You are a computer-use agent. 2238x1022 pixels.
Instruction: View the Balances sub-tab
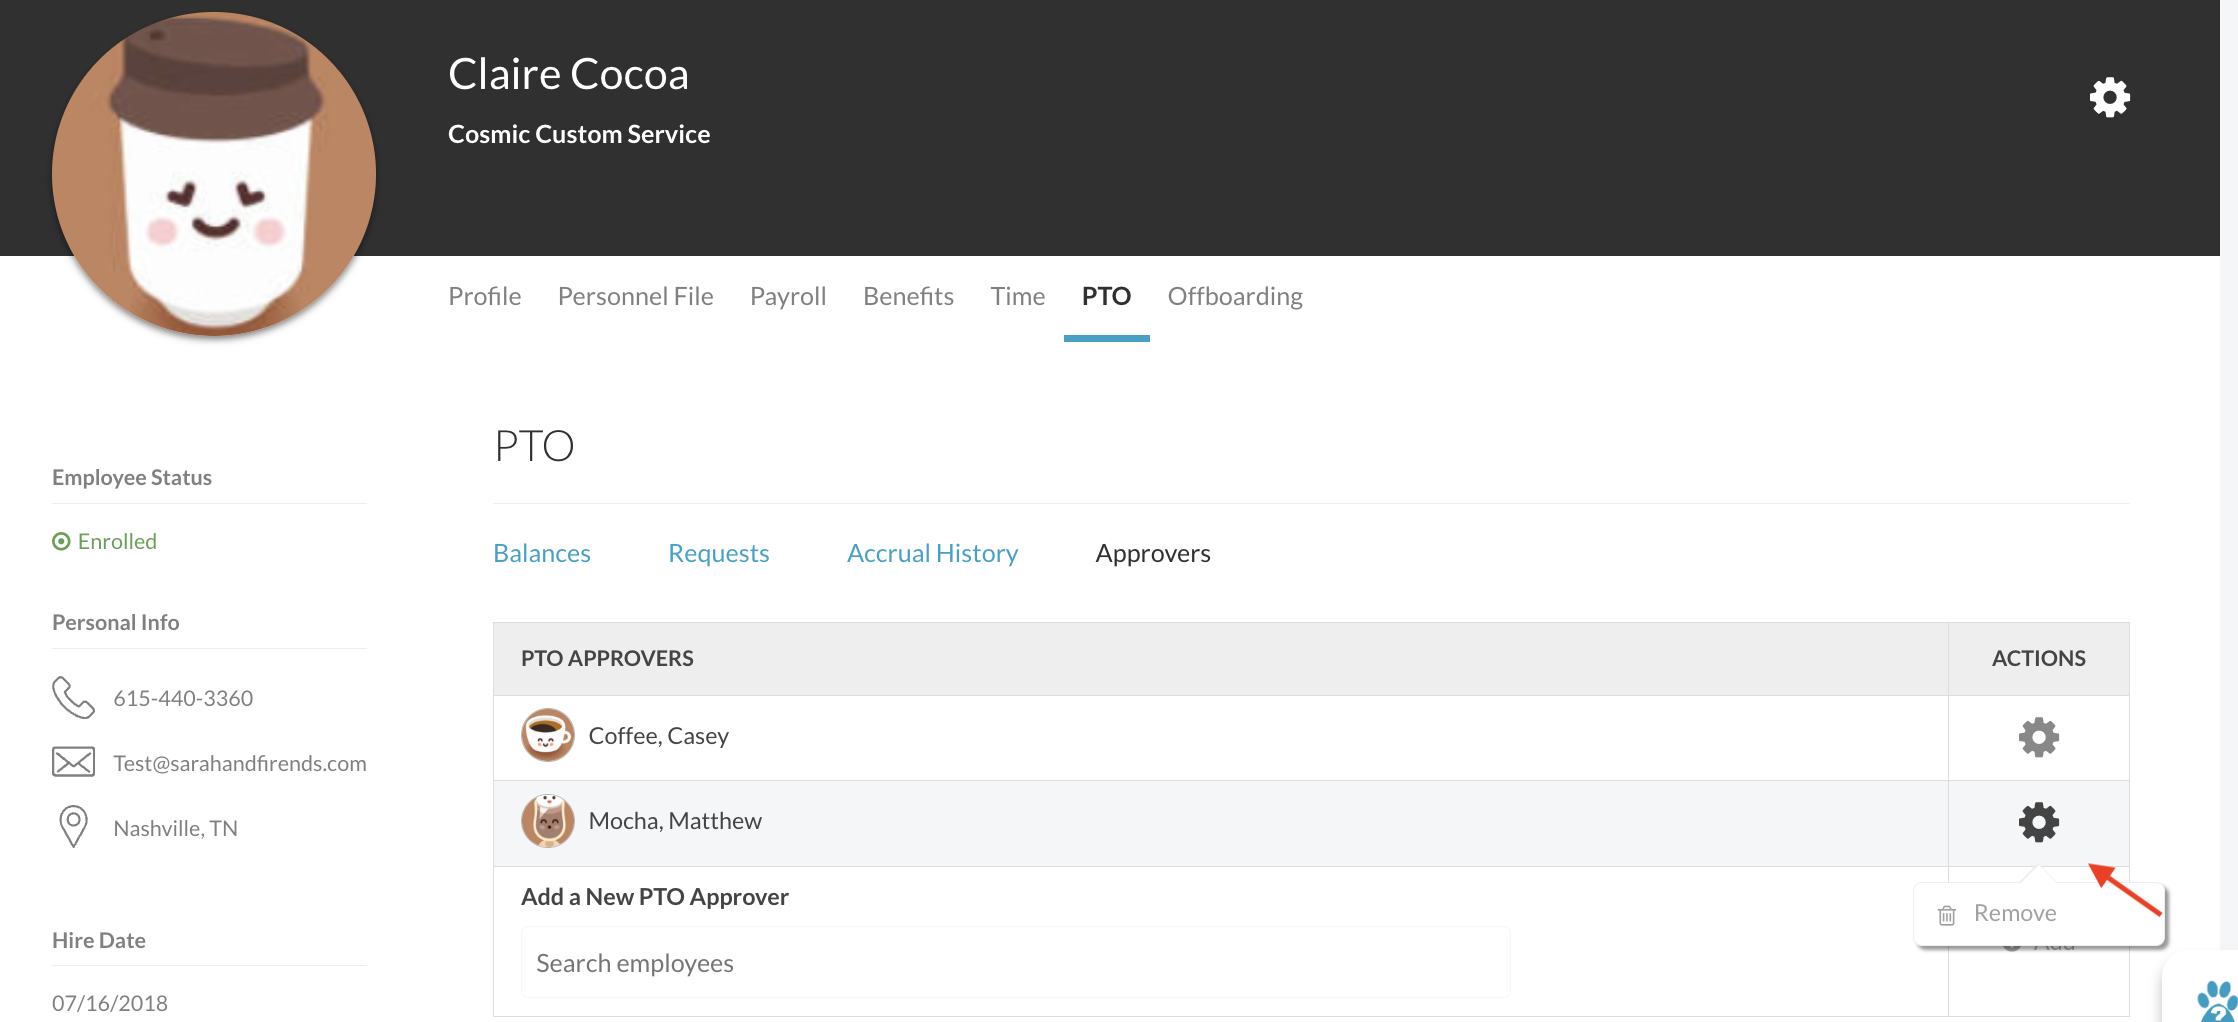pos(542,553)
